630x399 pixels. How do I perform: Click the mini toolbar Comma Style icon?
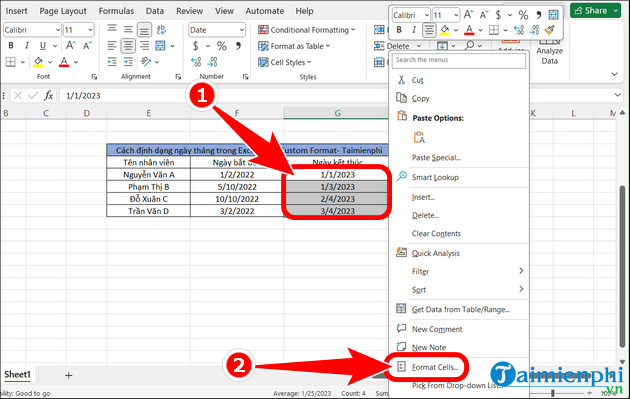point(538,15)
